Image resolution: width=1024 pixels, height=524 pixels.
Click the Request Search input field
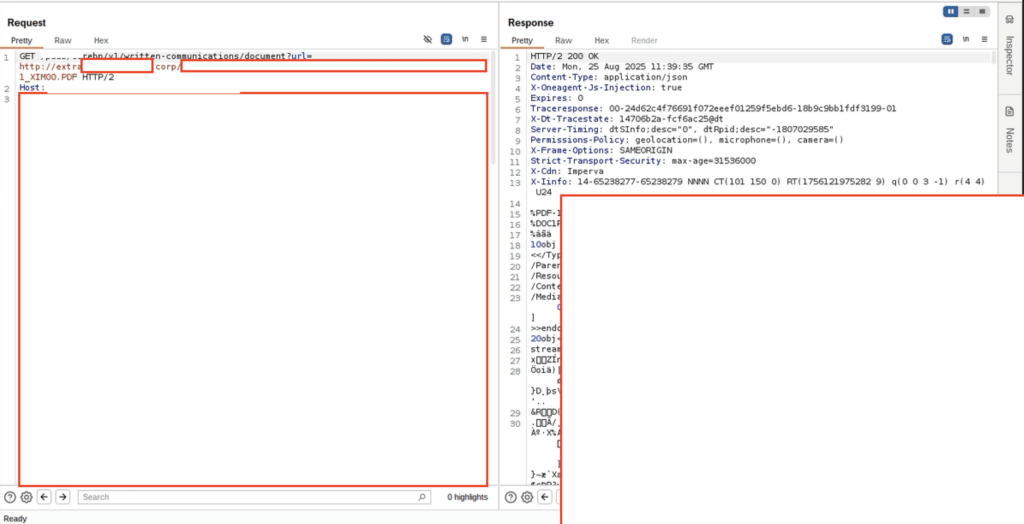pyautogui.click(x=250, y=497)
